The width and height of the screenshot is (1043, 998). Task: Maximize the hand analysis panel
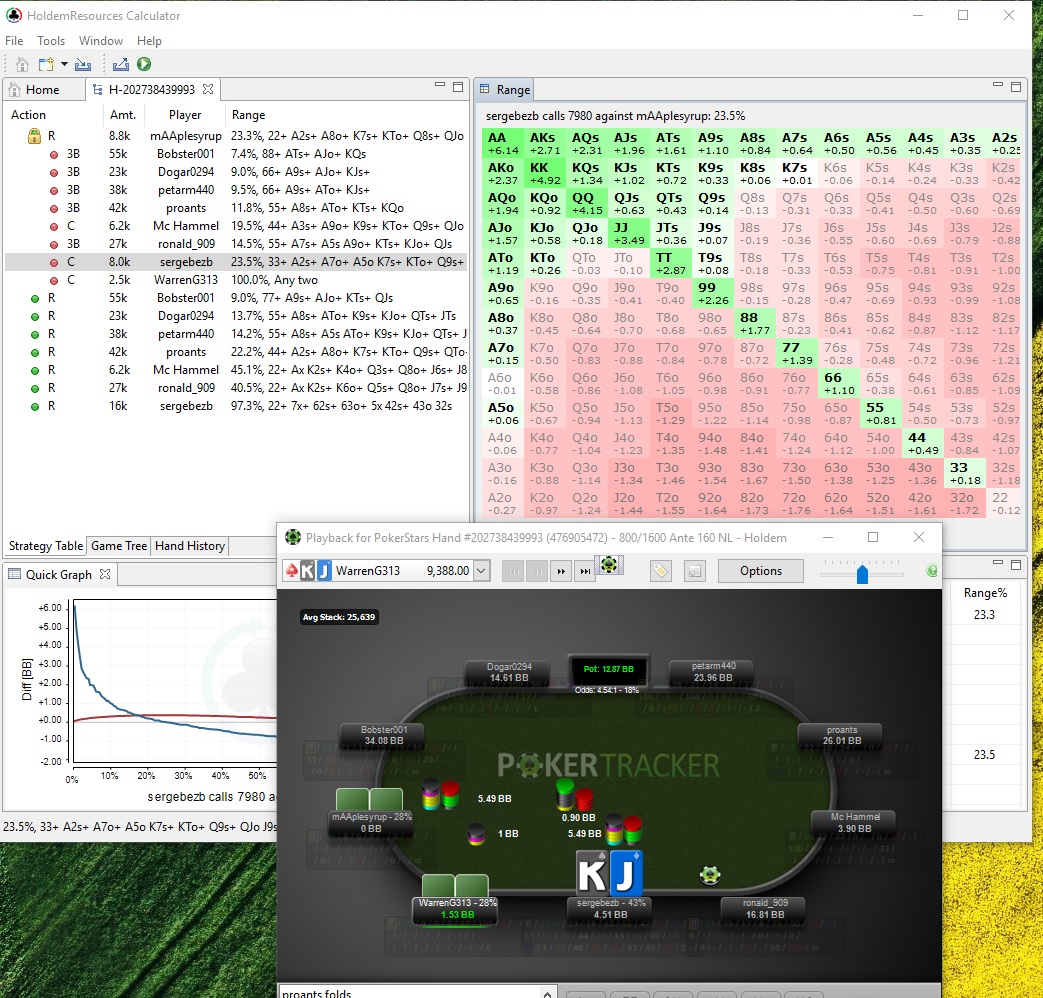pos(458,86)
